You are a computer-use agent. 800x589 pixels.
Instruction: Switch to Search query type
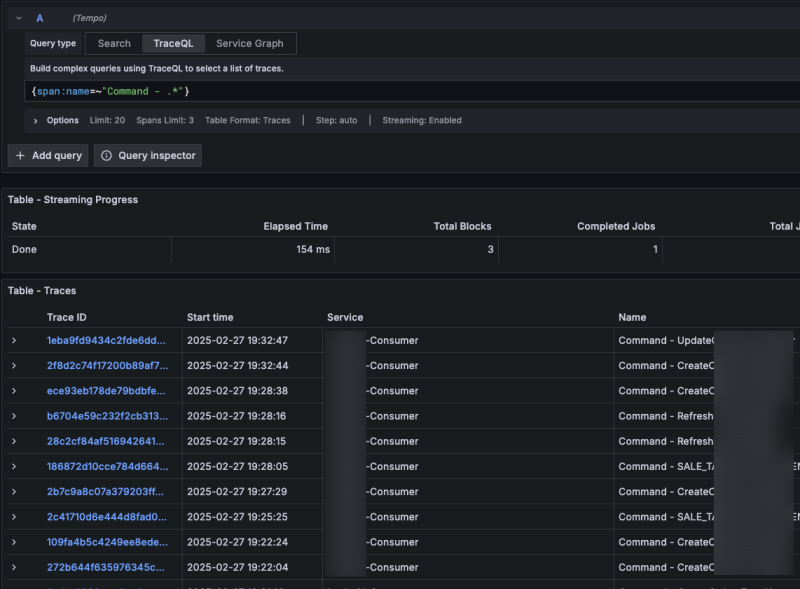click(114, 43)
